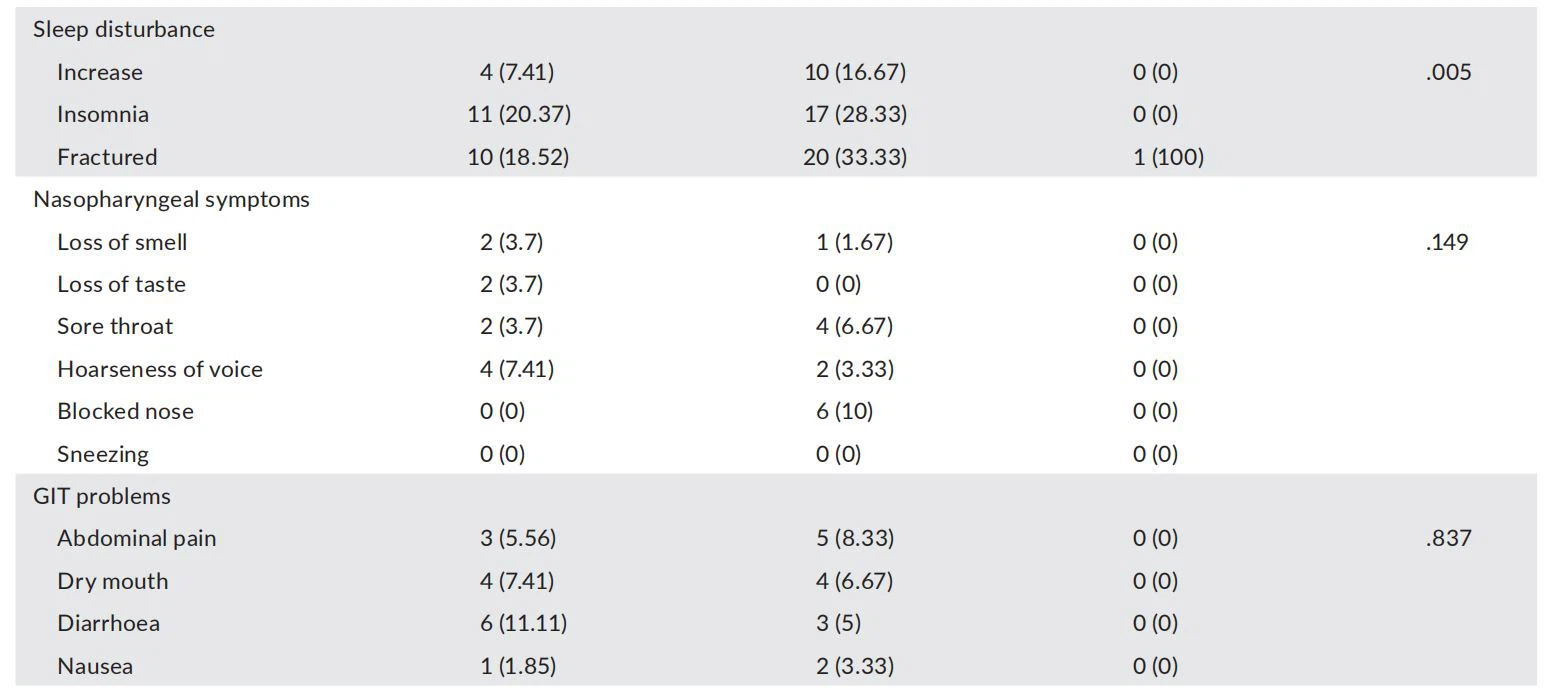Select the Insomnia row label
Image resolution: width=1545 pixels, height=692 pixels.
tap(102, 115)
